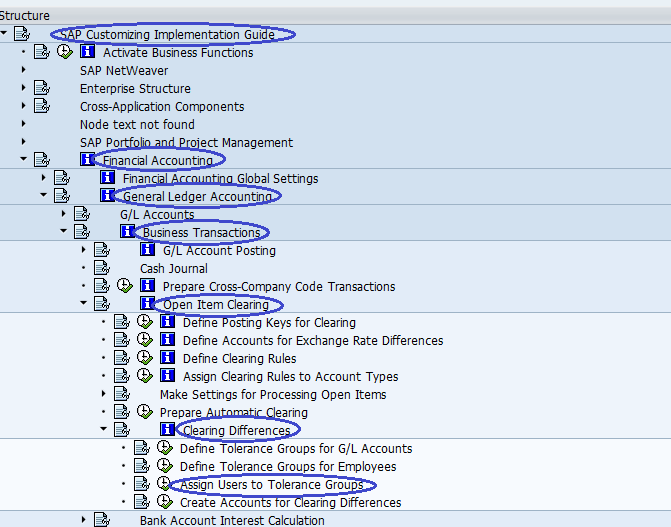Image resolution: width=671 pixels, height=527 pixels.
Task: Open documentation icon for Cross-Application Components
Action: pyautogui.click(x=42, y=106)
